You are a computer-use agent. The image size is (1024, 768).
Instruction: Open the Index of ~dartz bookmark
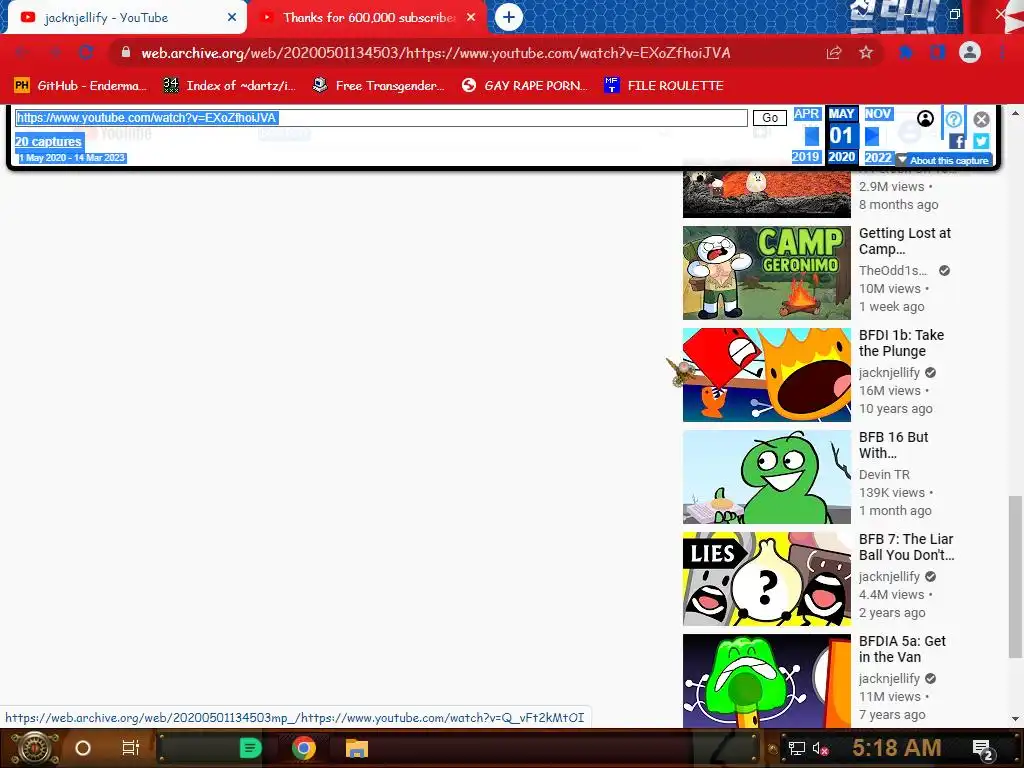(x=230, y=86)
